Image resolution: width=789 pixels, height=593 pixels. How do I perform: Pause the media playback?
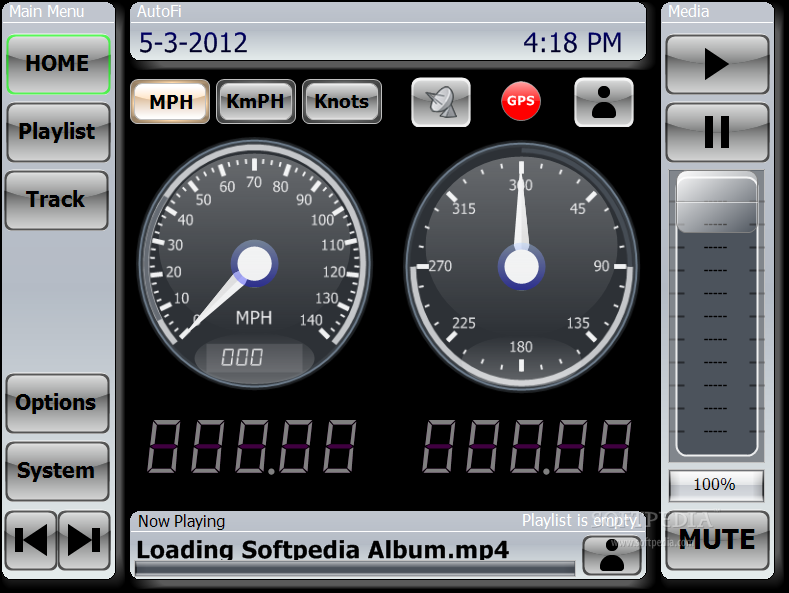tap(717, 132)
